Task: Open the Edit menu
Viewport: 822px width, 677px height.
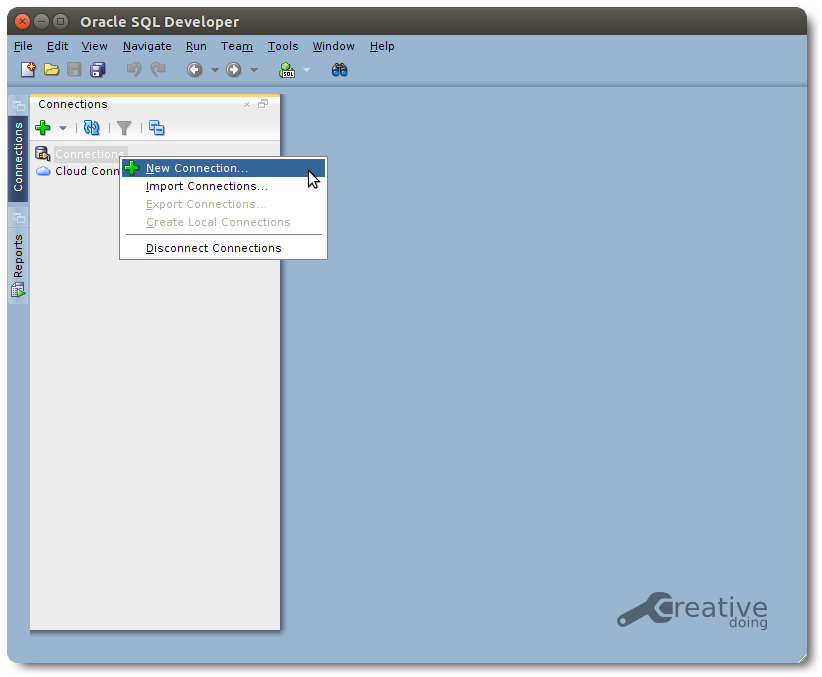Action: pos(57,46)
